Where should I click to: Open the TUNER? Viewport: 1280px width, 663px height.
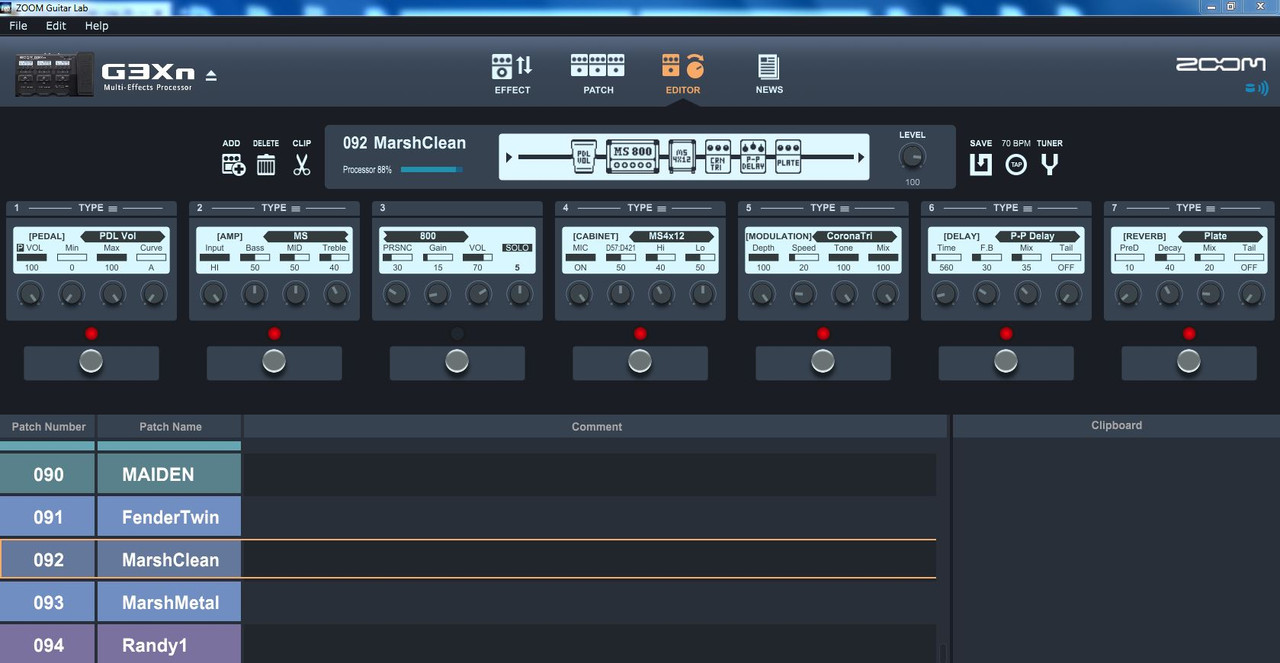click(1049, 164)
